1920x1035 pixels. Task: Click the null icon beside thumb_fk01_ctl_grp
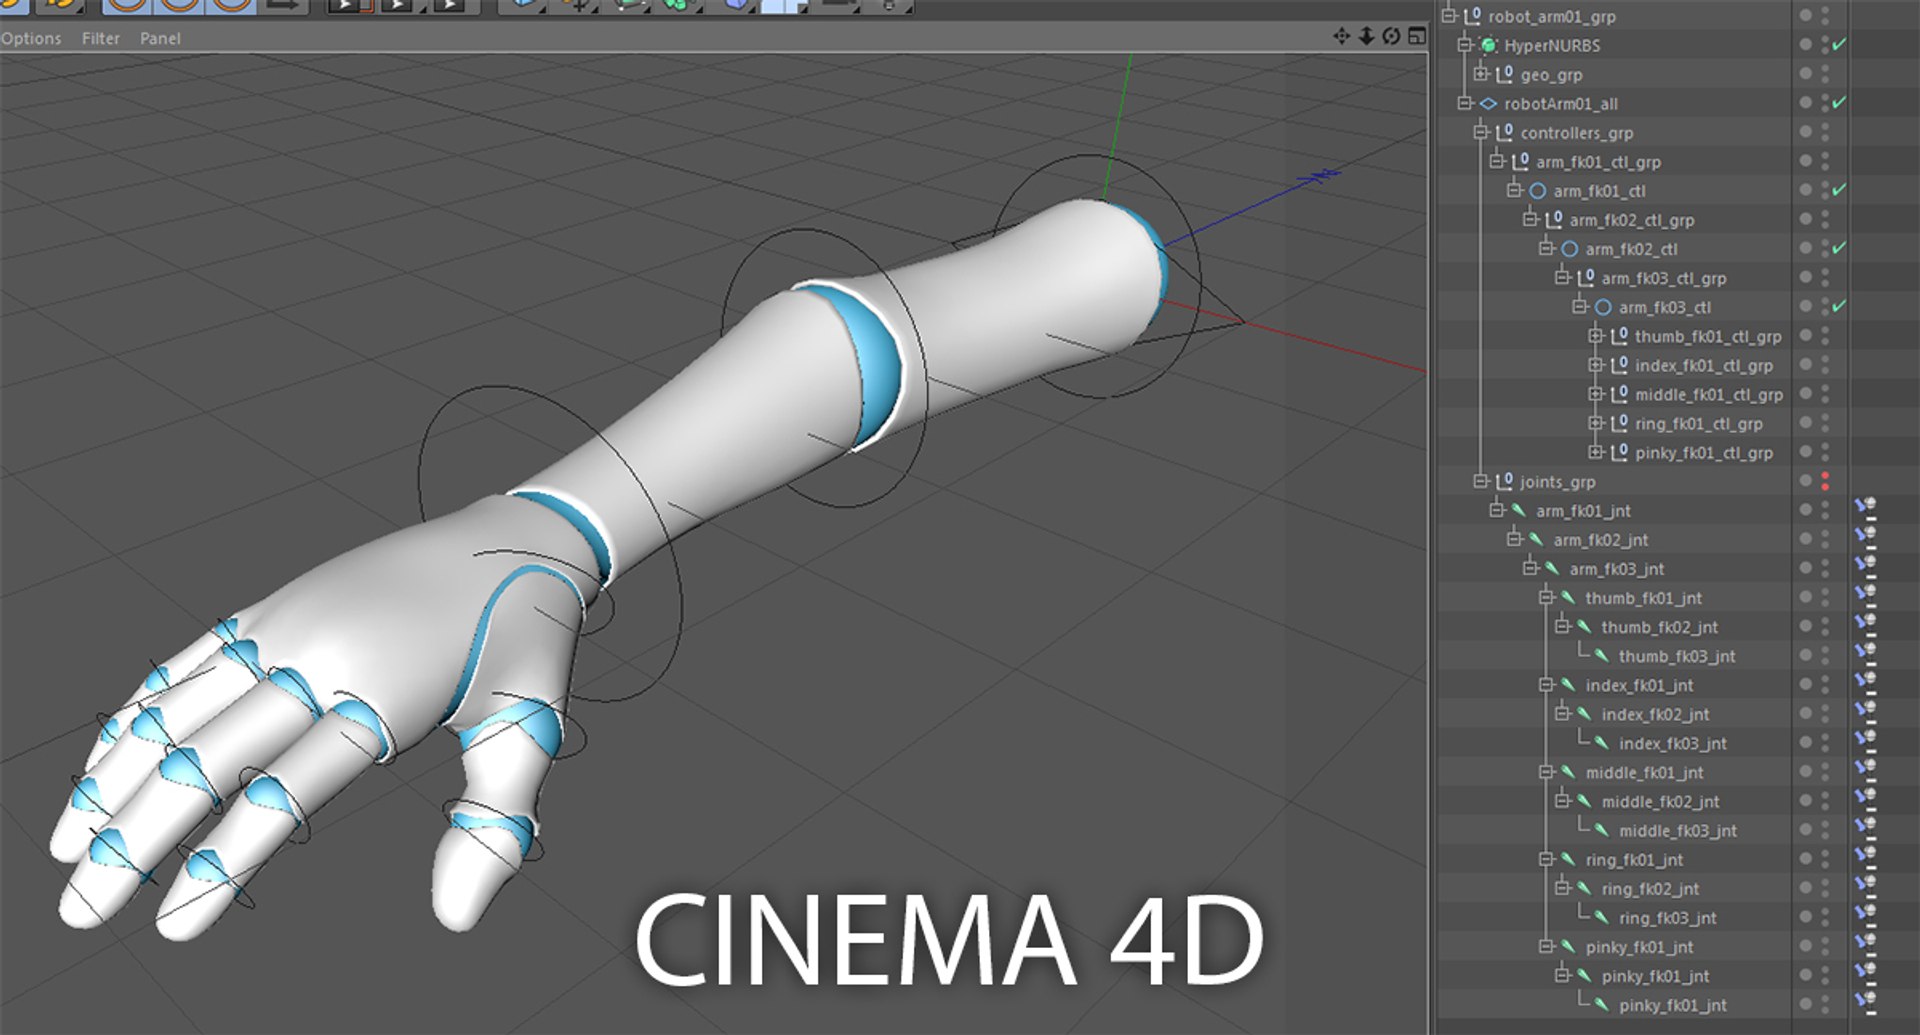pyautogui.click(x=1618, y=336)
